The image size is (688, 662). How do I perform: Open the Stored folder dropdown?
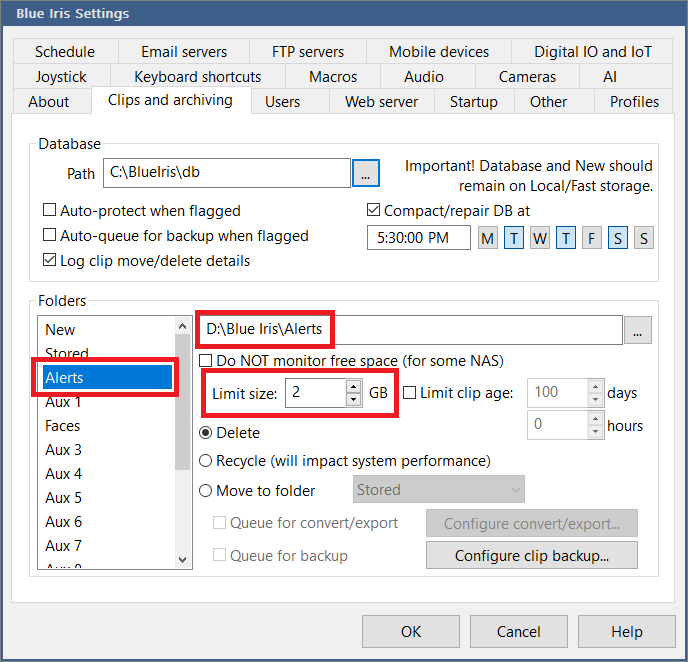439,490
